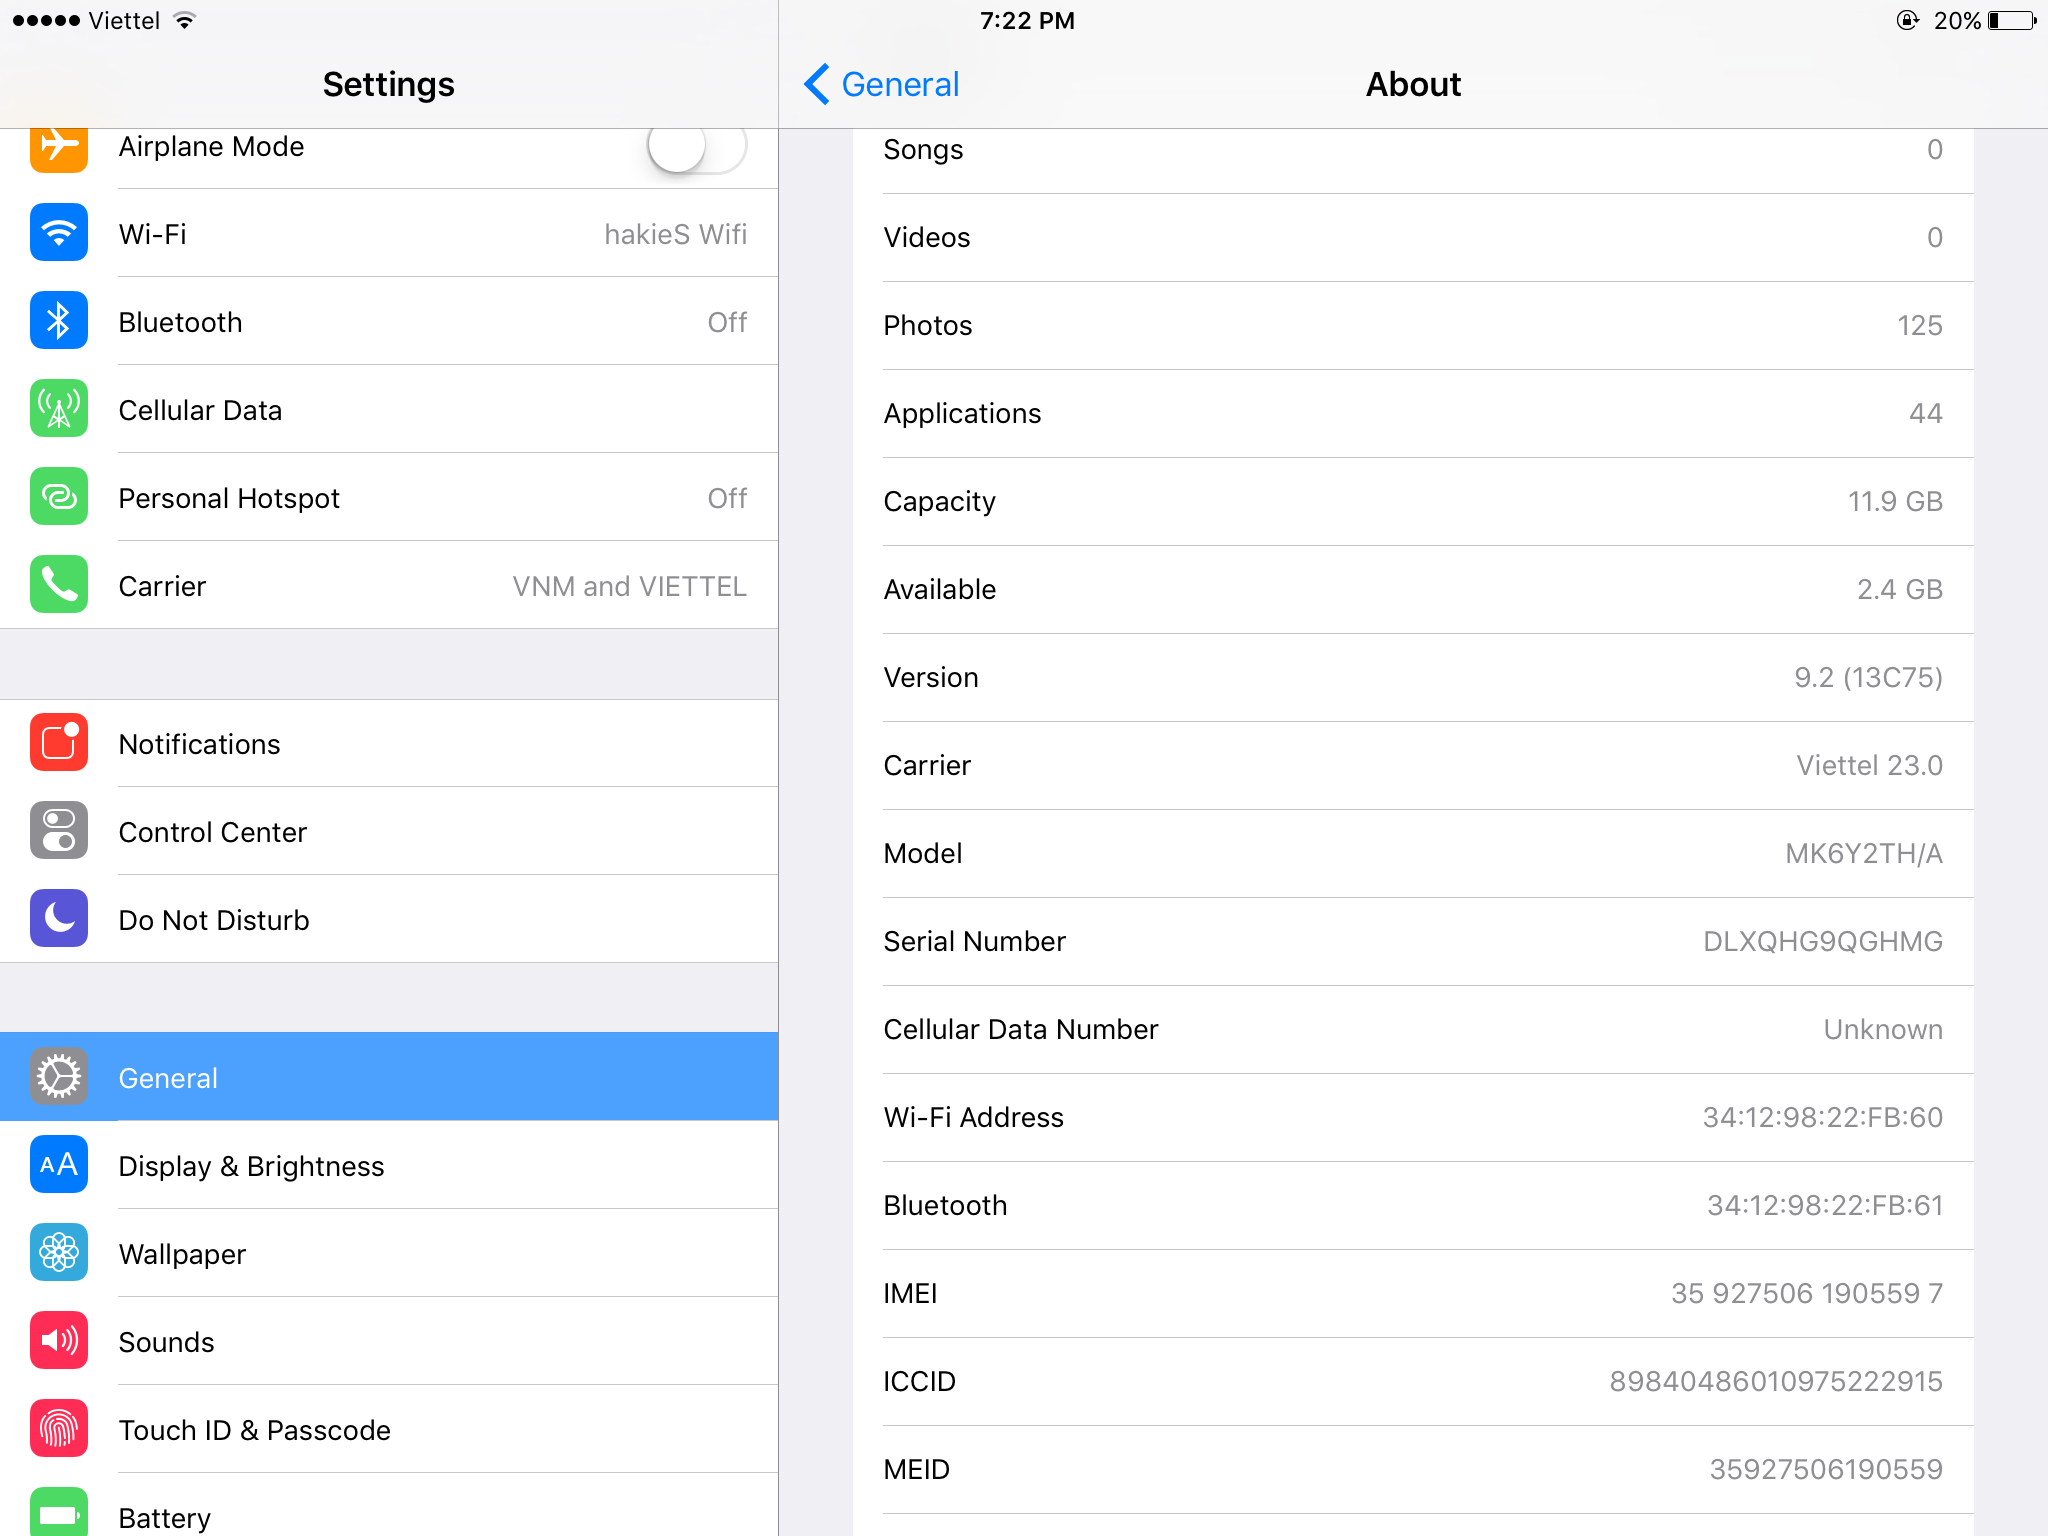Viewport: 2048px width, 1536px height.
Task: Tap the General gear icon
Action: pos(59,1076)
